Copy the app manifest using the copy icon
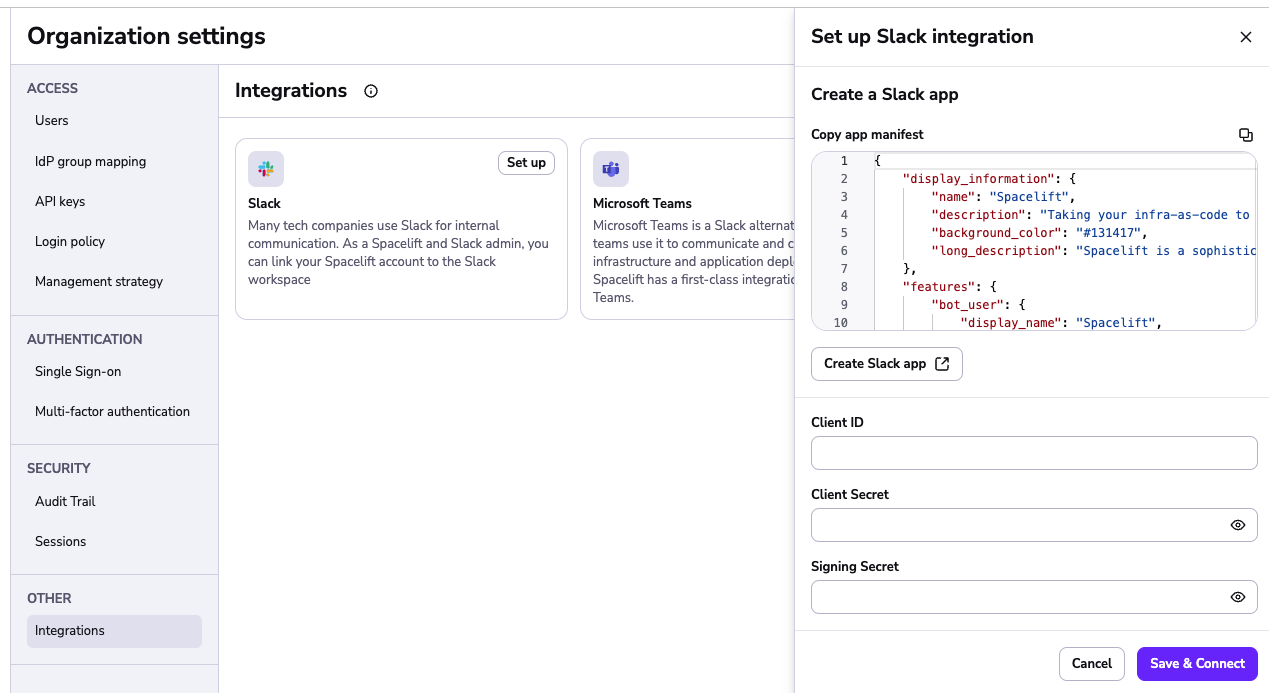The width and height of the screenshot is (1269, 693). (x=1246, y=134)
